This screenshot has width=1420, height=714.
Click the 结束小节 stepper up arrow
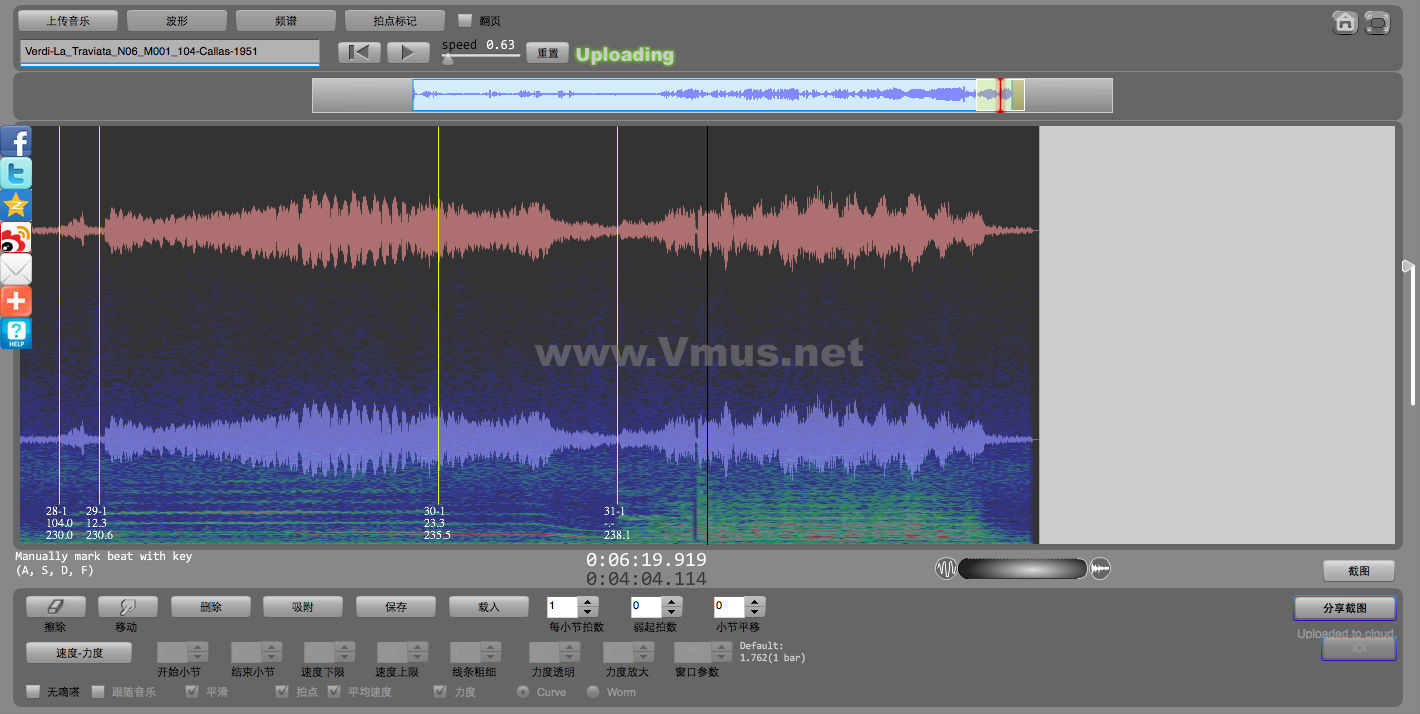coord(272,647)
